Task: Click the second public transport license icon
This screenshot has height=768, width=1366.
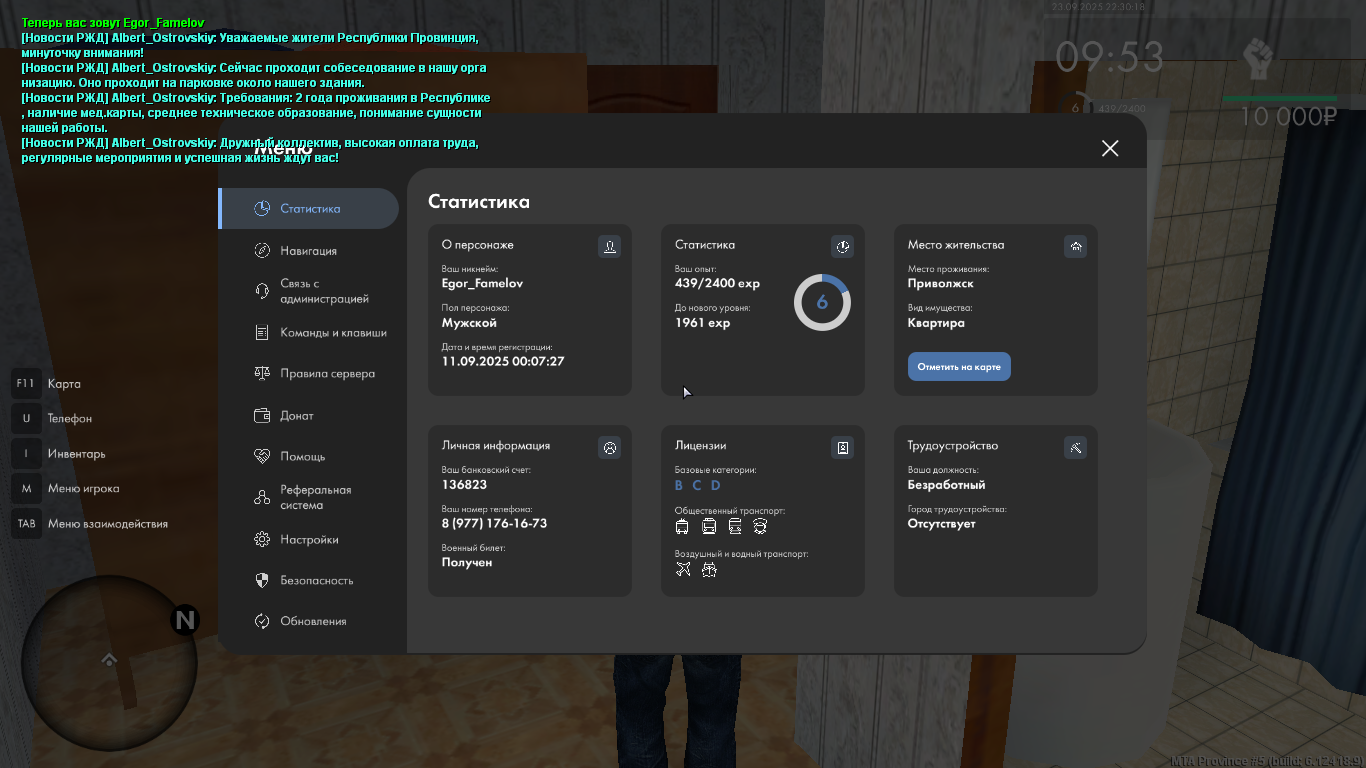Action: pos(709,526)
